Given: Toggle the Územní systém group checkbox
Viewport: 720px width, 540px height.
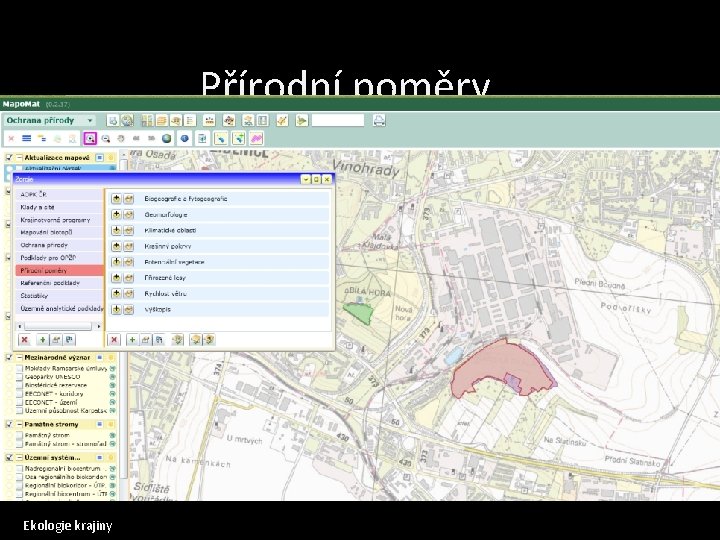Looking at the screenshot, I should pos(9,457).
